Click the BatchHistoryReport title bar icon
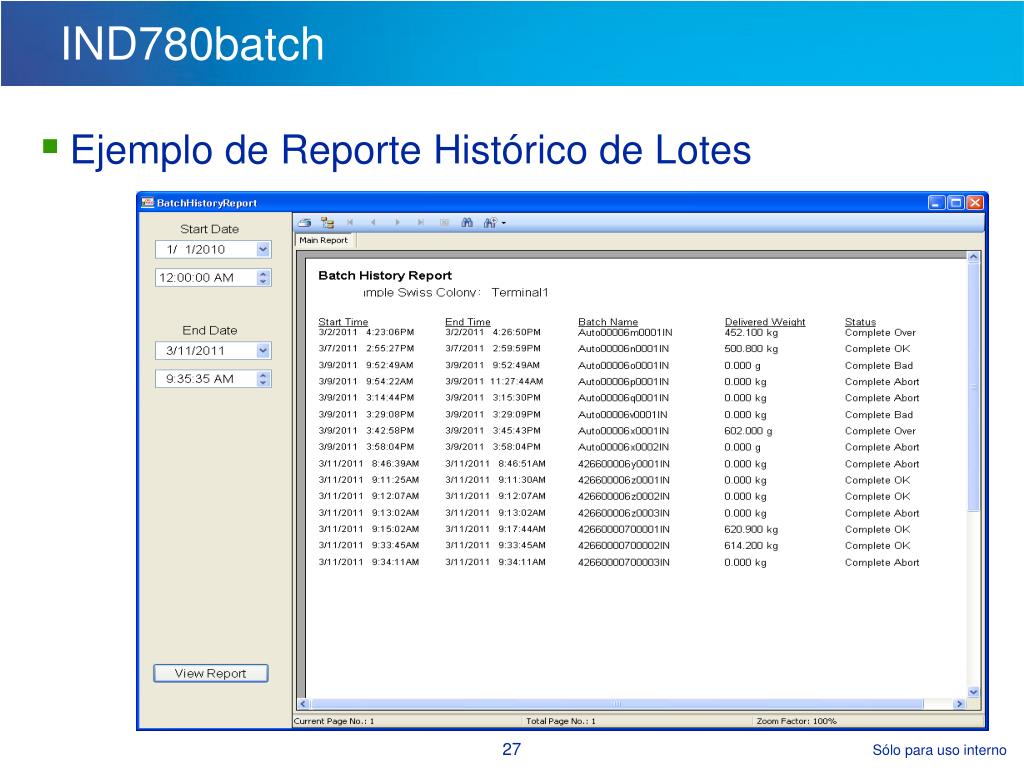Viewport: 1024px width, 768px height. 148,202
